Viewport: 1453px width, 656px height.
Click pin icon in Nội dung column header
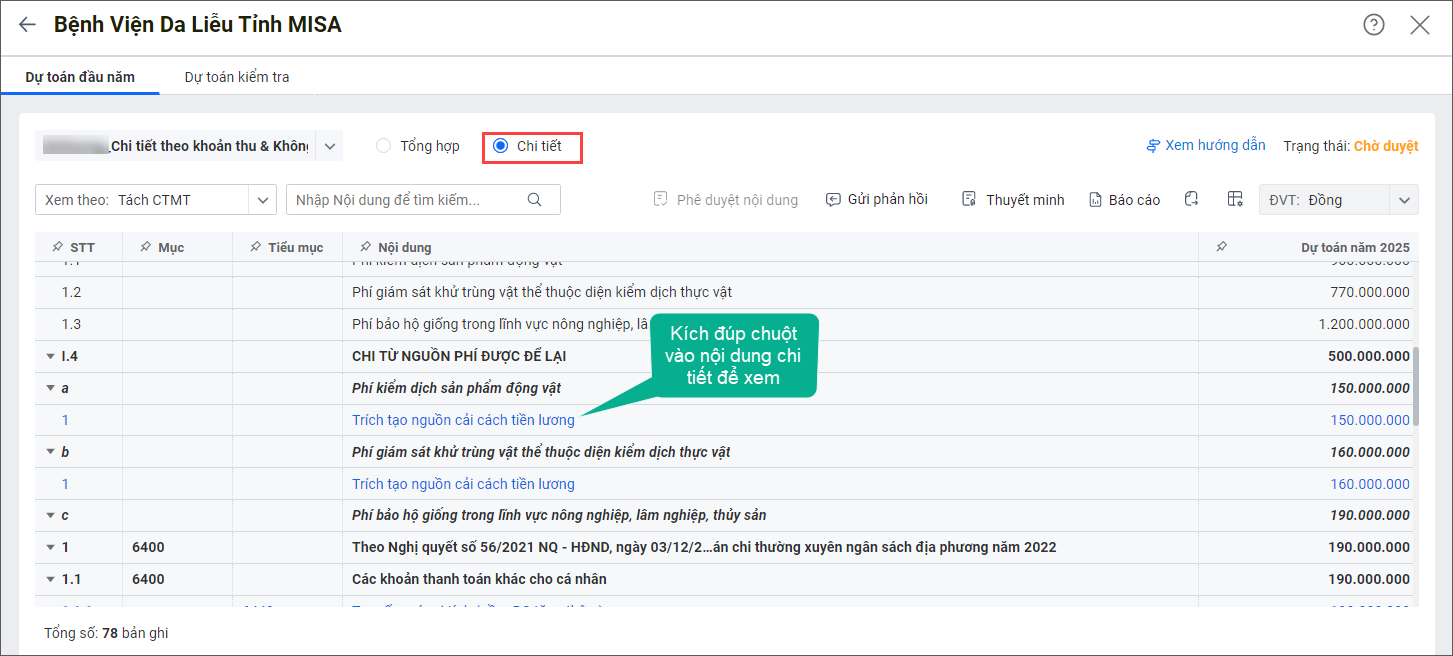[364, 247]
